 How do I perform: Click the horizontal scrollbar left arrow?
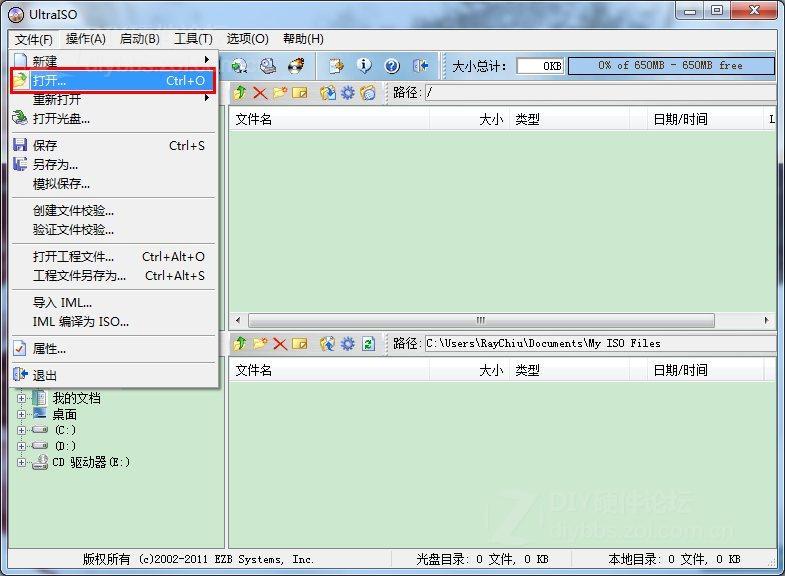click(238, 320)
